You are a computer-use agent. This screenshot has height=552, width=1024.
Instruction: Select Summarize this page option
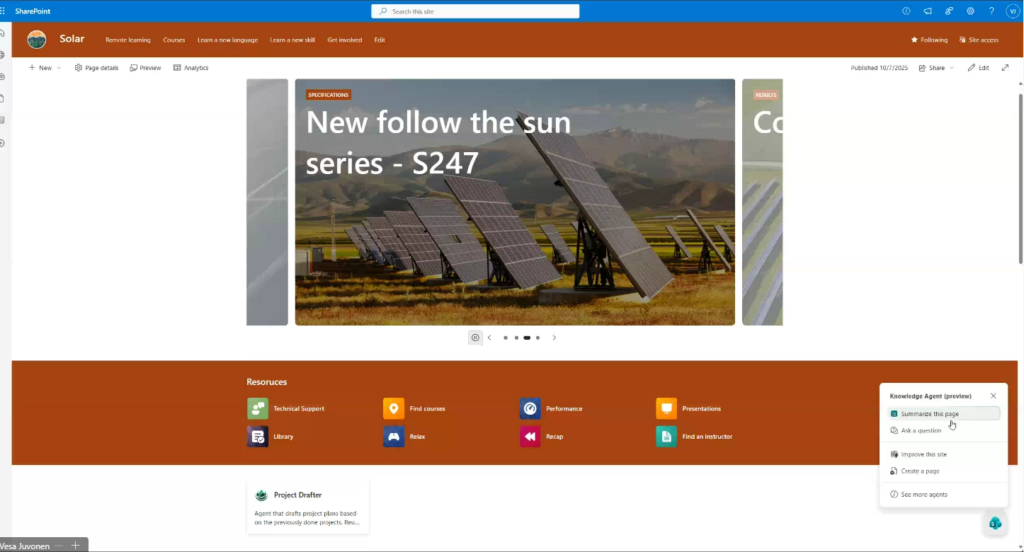coord(944,414)
